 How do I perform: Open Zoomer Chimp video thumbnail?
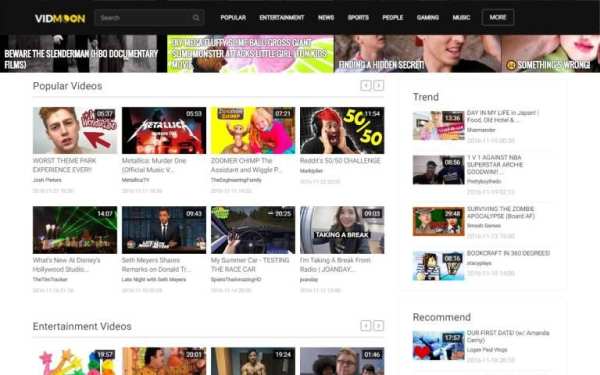tap(253, 130)
